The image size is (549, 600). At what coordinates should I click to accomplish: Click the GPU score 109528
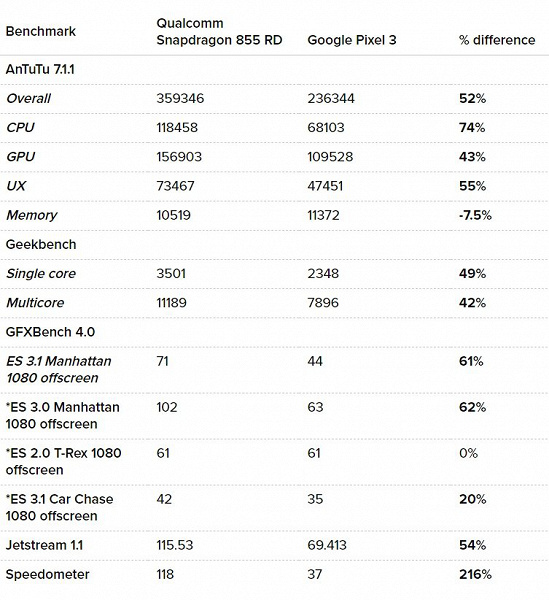[330, 157]
